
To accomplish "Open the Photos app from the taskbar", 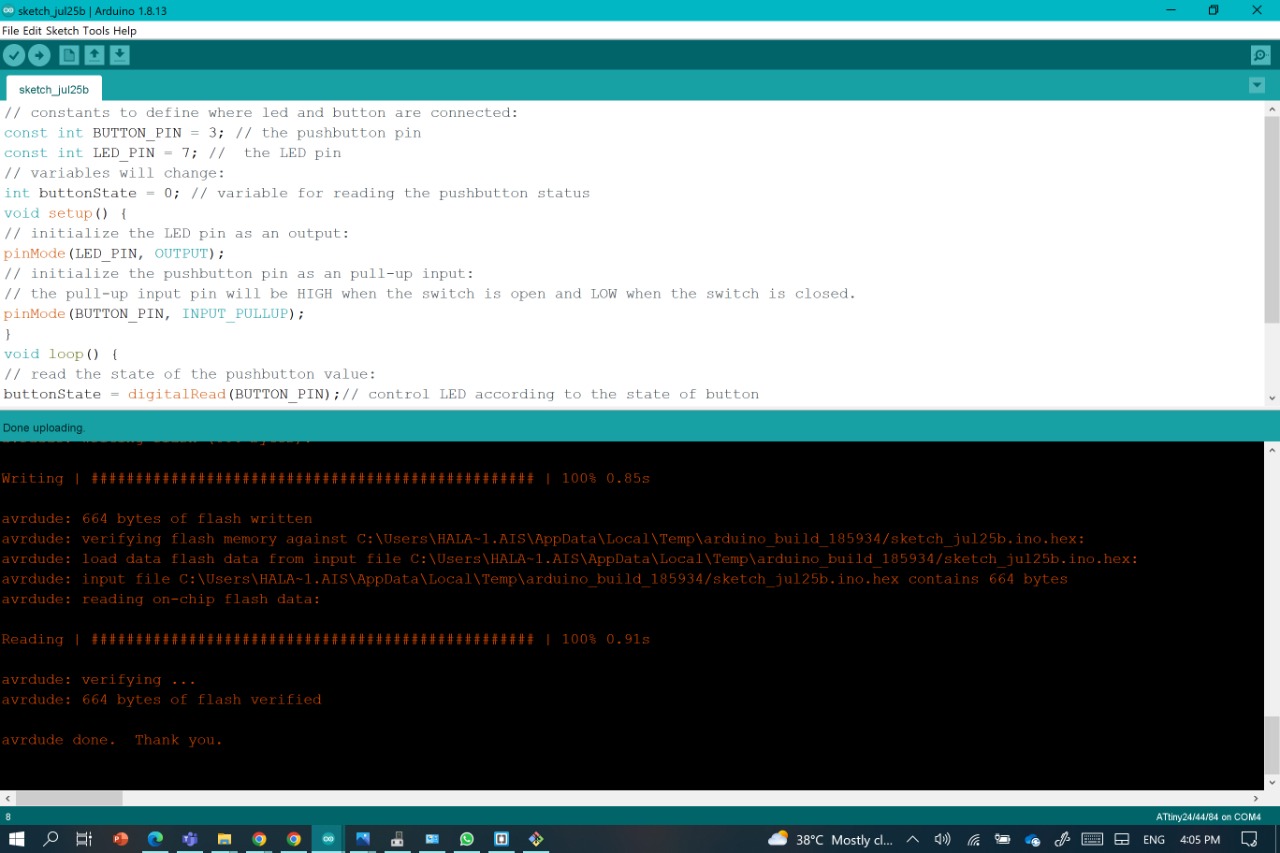I will click(x=363, y=839).
